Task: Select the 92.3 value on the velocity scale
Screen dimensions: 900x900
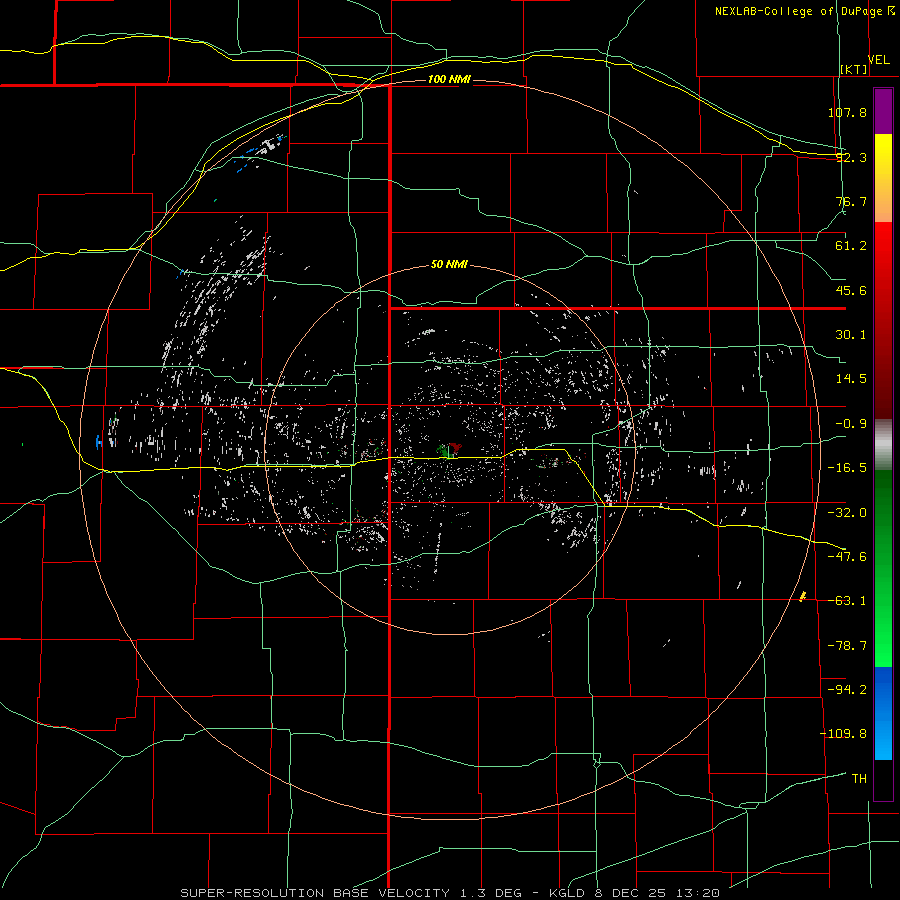Action: pos(851,157)
